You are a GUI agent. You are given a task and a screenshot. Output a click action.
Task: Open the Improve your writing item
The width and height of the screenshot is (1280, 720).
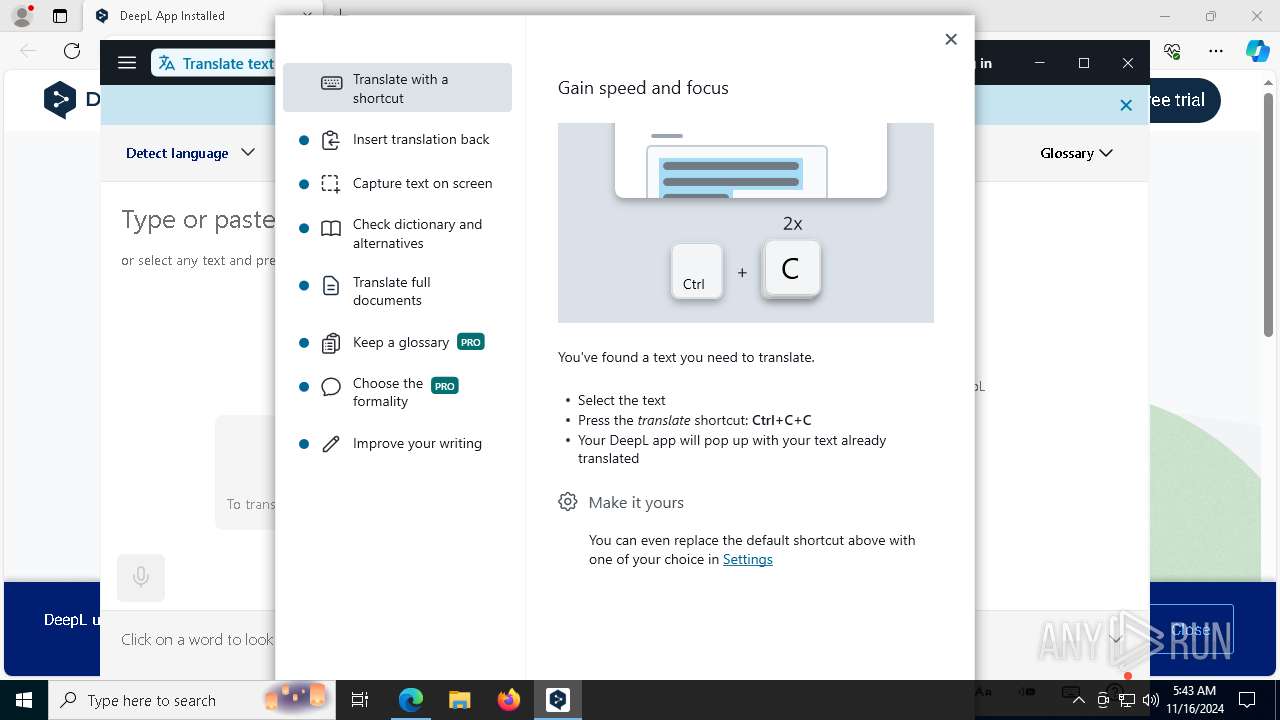397,443
